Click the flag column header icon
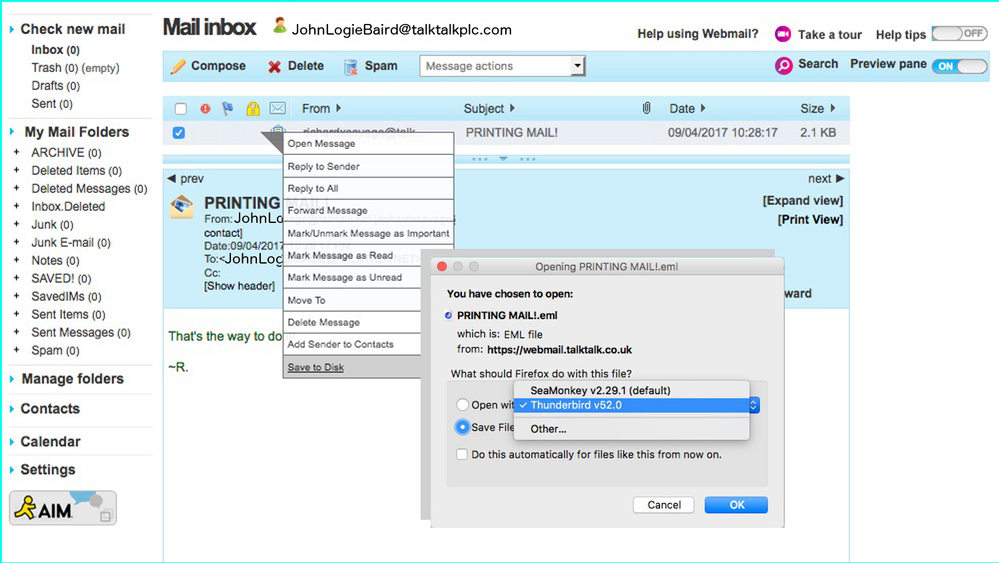999x563 pixels. pyautogui.click(x=227, y=109)
